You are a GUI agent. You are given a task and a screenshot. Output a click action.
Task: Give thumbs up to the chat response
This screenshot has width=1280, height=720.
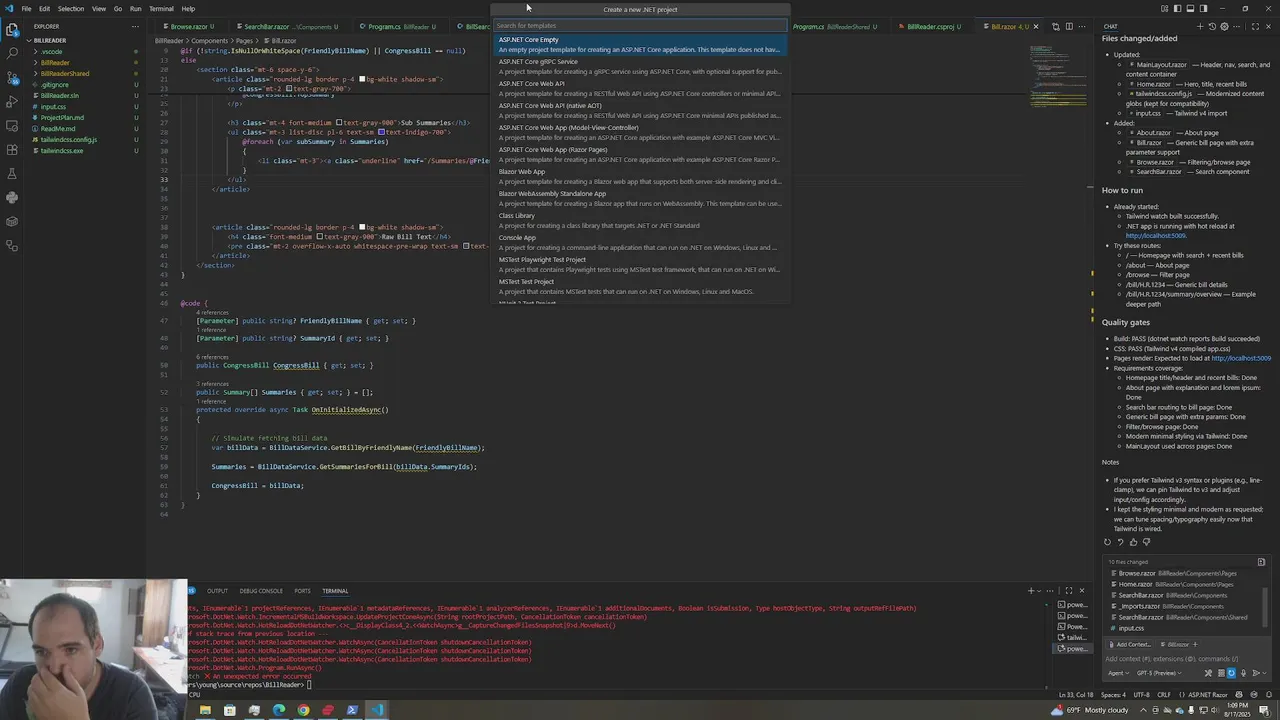point(1133,542)
